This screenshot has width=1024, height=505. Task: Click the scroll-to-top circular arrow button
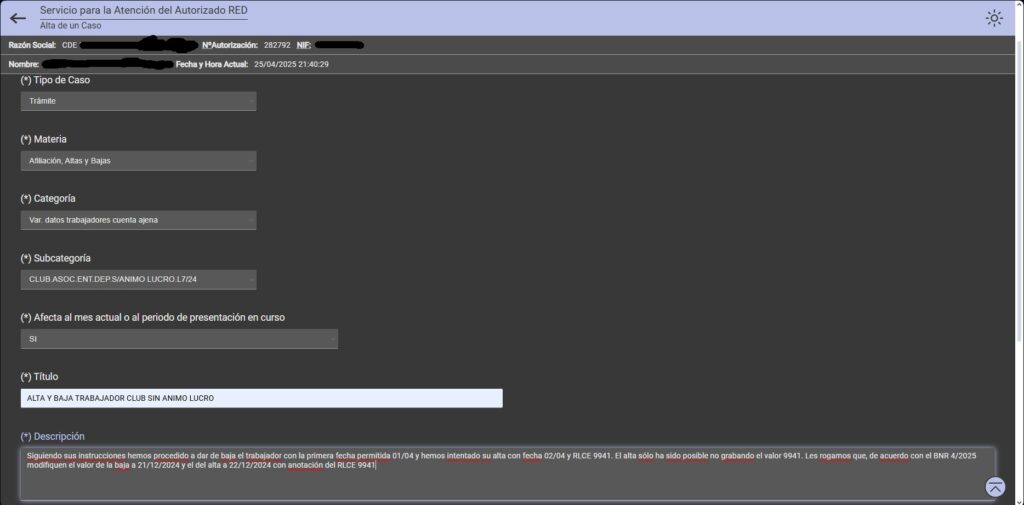coord(995,487)
